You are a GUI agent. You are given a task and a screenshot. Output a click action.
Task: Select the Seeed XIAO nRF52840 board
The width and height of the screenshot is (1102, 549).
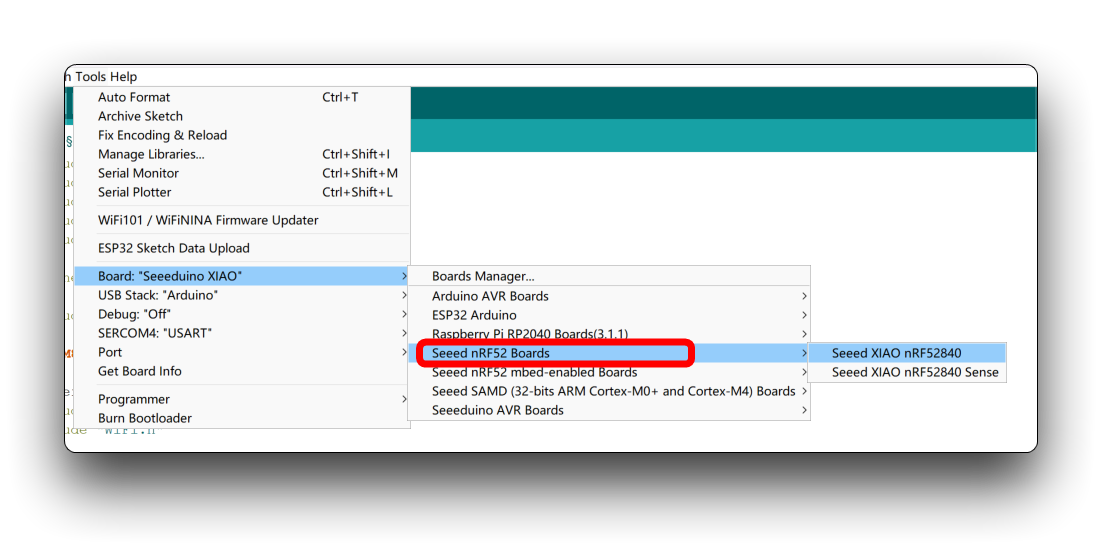click(x=907, y=353)
